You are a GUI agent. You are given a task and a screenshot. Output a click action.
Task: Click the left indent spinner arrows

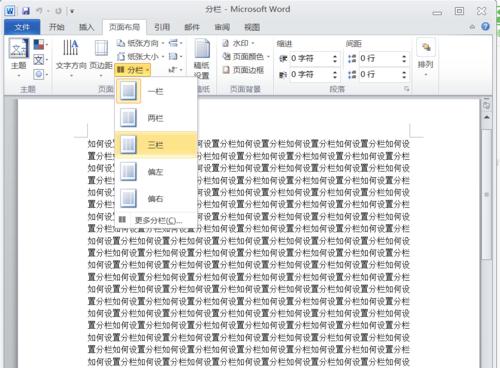(335, 59)
